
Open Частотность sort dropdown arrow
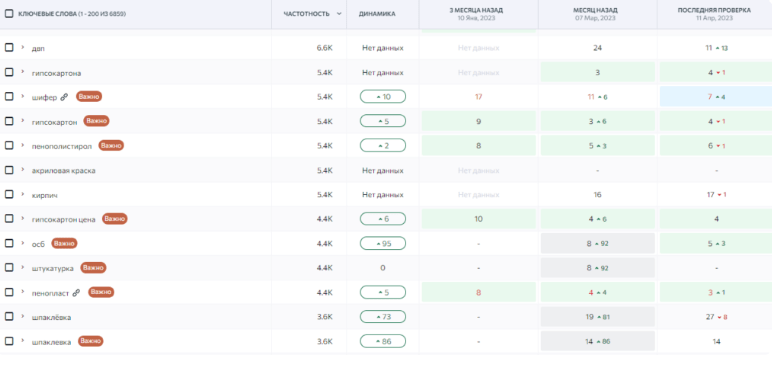coord(339,14)
